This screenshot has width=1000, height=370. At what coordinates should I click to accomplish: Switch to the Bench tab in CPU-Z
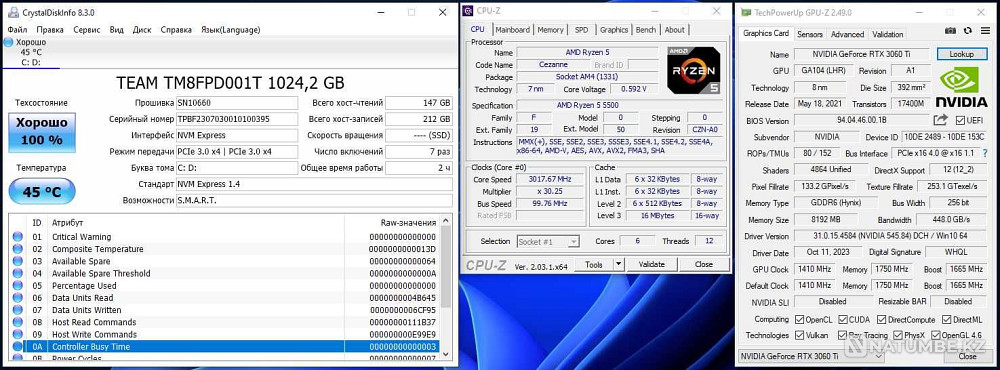coord(645,30)
